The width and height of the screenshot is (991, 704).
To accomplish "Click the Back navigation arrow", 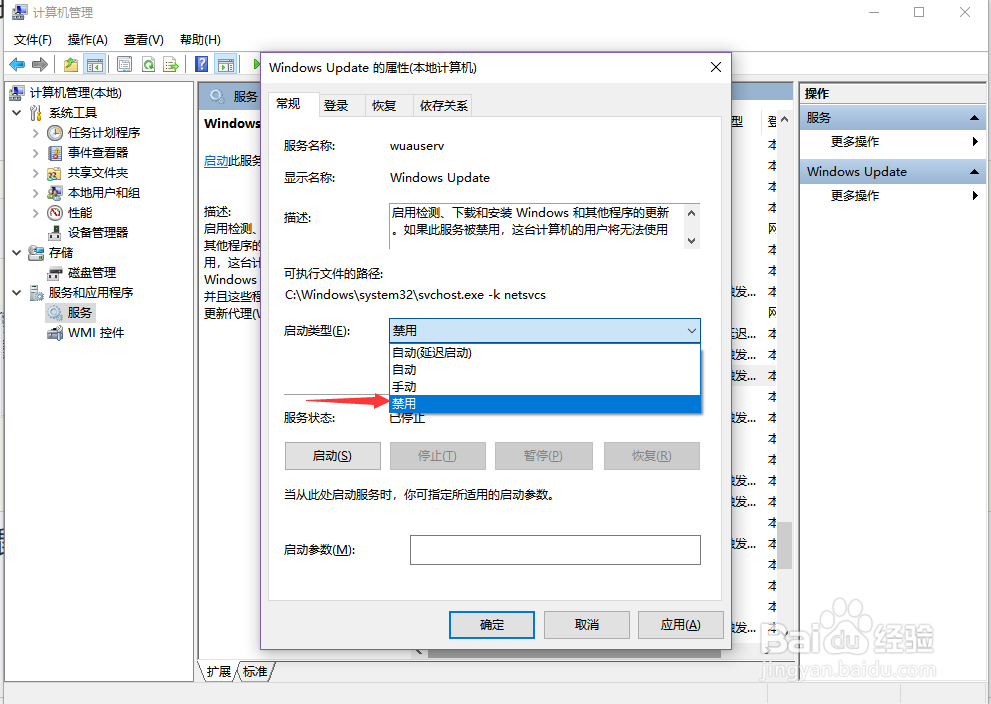I will coord(17,63).
